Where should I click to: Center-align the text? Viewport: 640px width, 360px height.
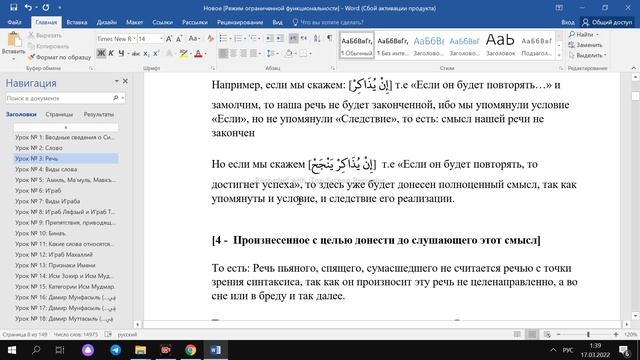click(233, 53)
